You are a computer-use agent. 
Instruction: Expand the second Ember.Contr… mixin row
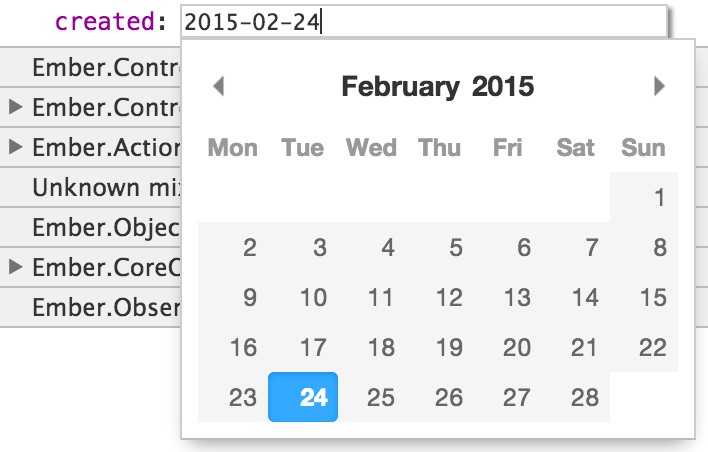pos(14,106)
